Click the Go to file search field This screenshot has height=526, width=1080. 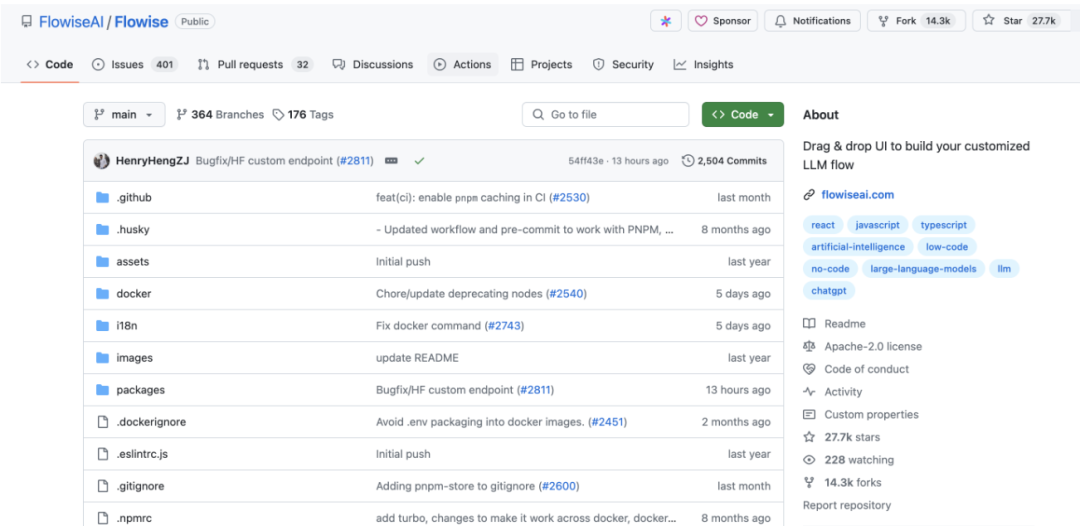coord(605,115)
